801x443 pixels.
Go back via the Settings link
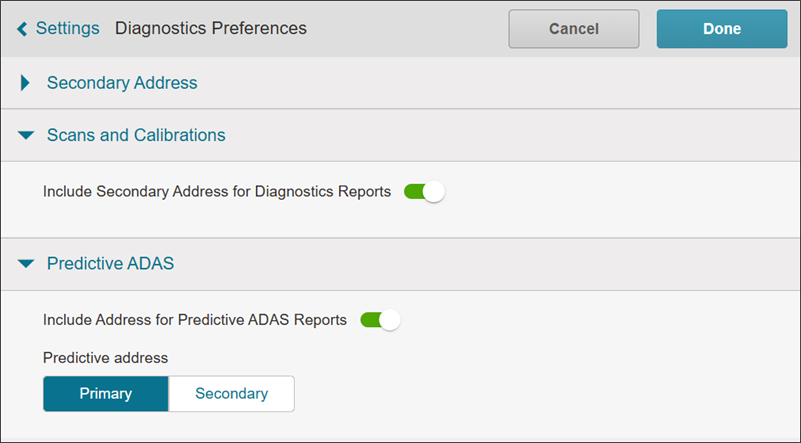click(x=67, y=28)
